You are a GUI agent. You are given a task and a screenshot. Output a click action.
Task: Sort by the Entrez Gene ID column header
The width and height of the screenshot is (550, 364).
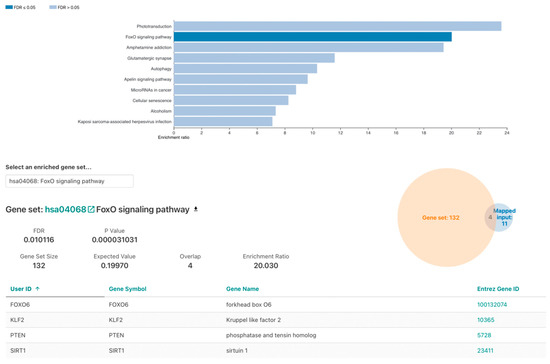coord(498,289)
